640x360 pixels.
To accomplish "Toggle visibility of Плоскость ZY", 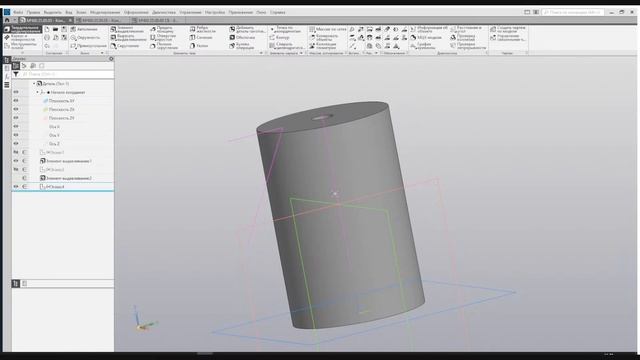I will pyautogui.click(x=16, y=118).
